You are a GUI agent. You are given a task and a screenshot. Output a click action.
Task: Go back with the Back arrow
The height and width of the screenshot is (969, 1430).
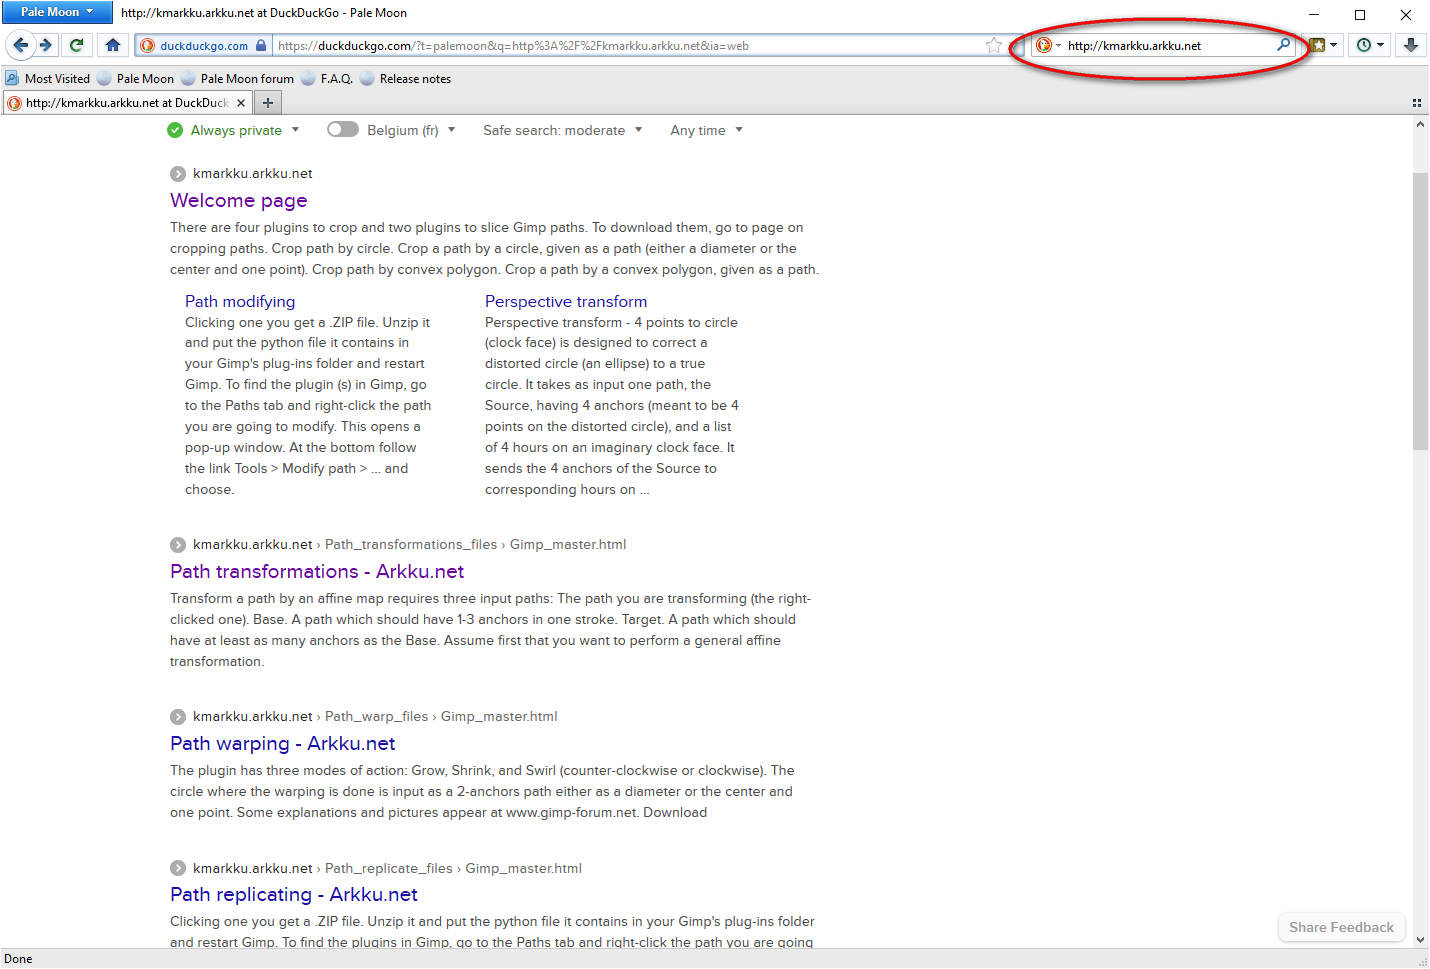pyautogui.click(x=20, y=45)
